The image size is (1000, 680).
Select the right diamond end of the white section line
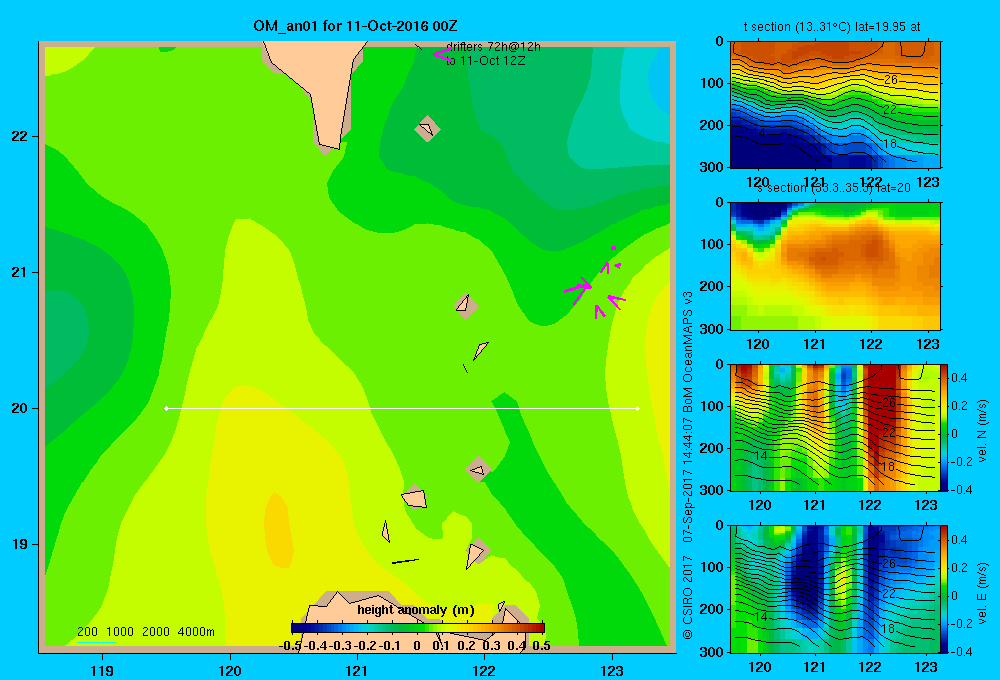point(638,408)
